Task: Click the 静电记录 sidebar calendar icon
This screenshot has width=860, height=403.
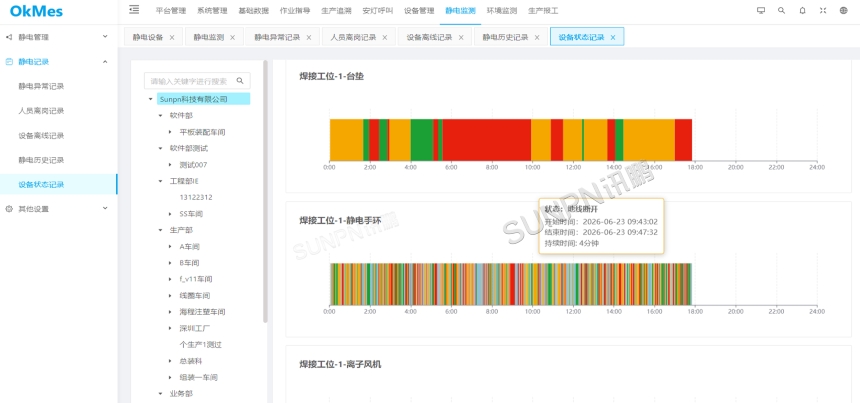Action: [9, 62]
